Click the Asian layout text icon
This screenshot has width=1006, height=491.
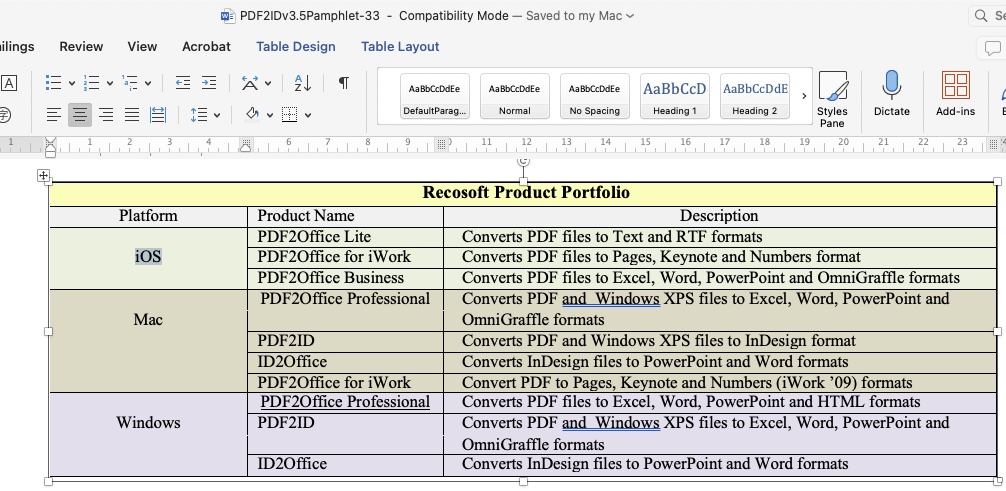click(250, 83)
